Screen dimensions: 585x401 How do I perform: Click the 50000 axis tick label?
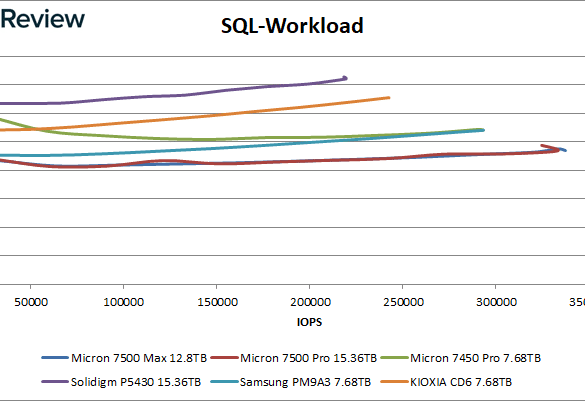(x=31, y=302)
